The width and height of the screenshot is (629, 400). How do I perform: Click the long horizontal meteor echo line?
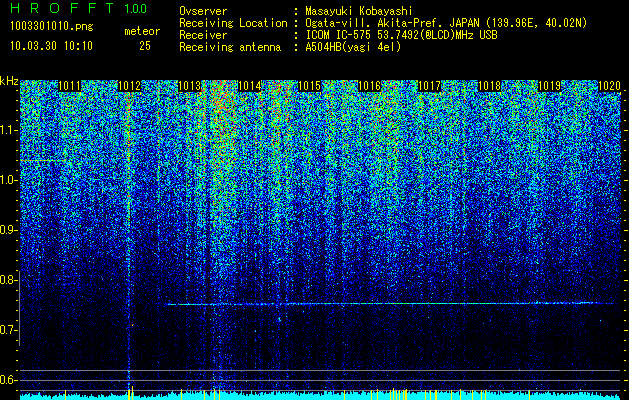point(390,304)
